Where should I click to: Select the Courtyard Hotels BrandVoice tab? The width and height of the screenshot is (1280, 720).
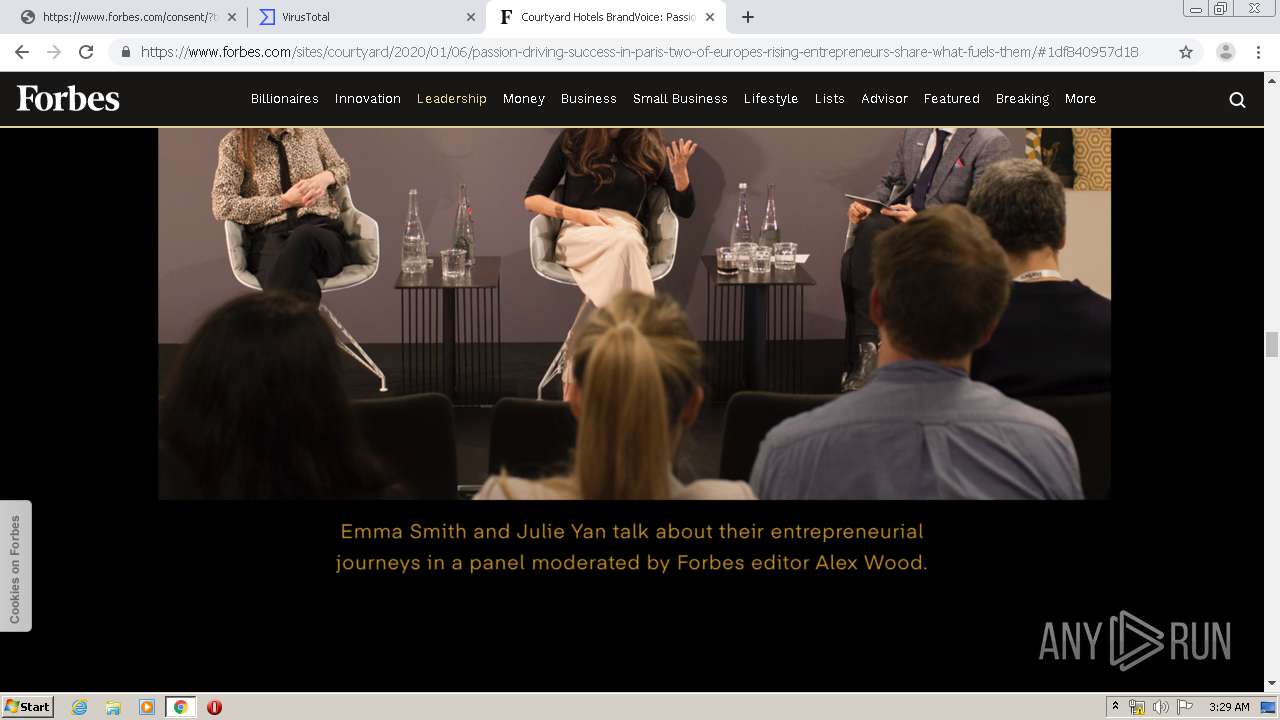click(607, 17)
